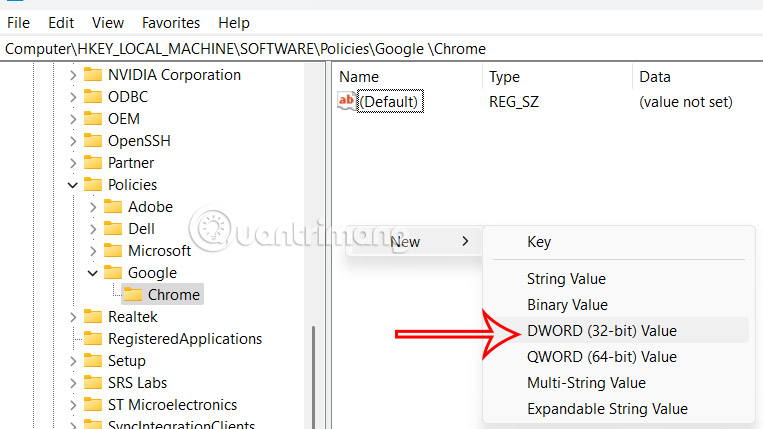Expand the Microsoft key
Viewport: 763px width, 429px height.
93,251
